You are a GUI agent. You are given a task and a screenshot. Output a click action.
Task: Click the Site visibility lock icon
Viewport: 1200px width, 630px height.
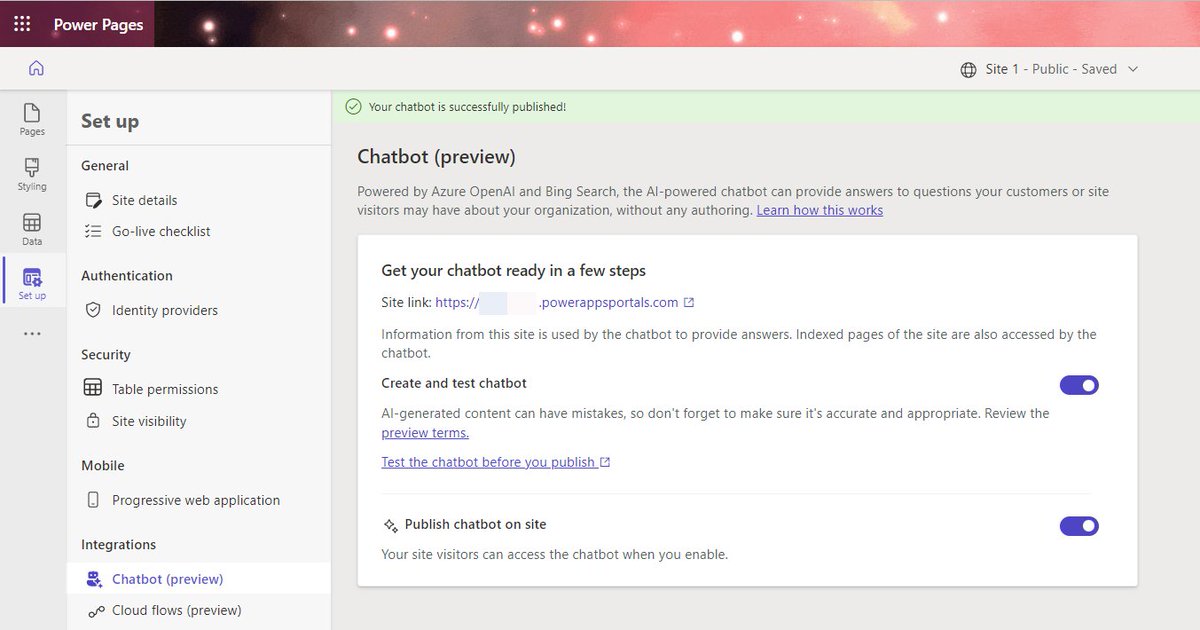(93, 421)
